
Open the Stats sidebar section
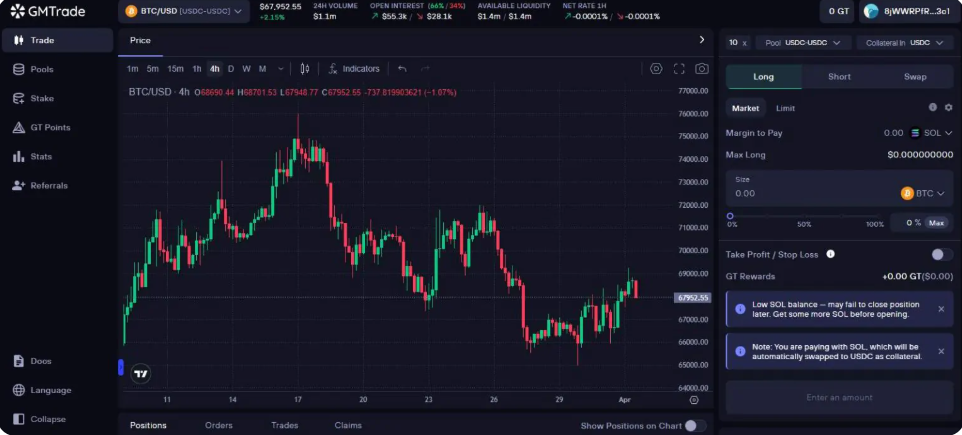tap(58, 156)
